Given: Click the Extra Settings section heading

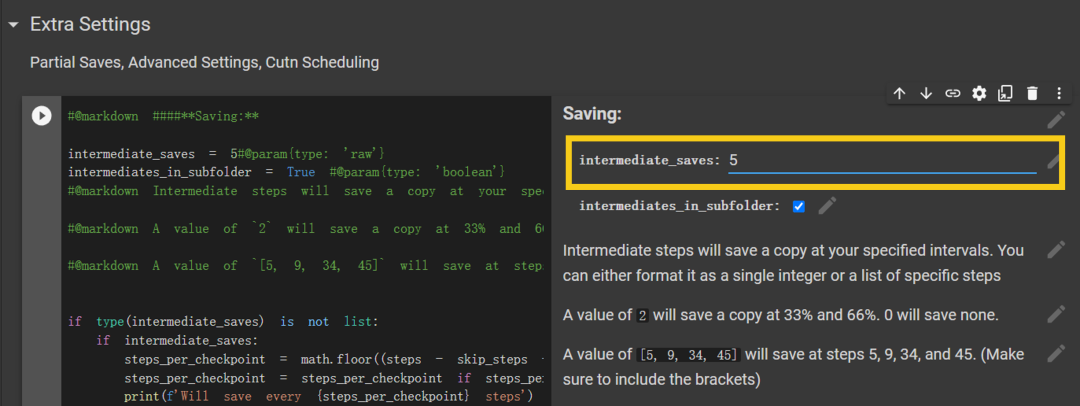Looking at the screenshot, I should coord(90,24).
